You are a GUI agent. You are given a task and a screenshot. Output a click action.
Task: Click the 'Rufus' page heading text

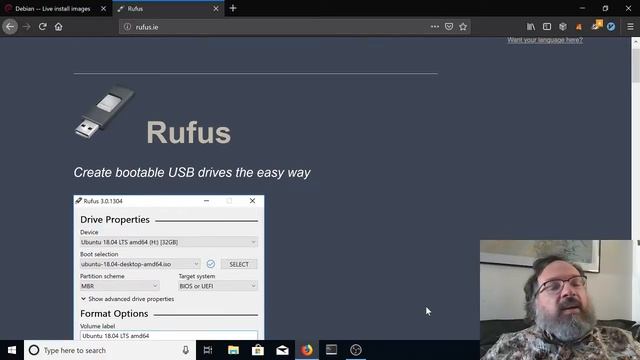189,132
